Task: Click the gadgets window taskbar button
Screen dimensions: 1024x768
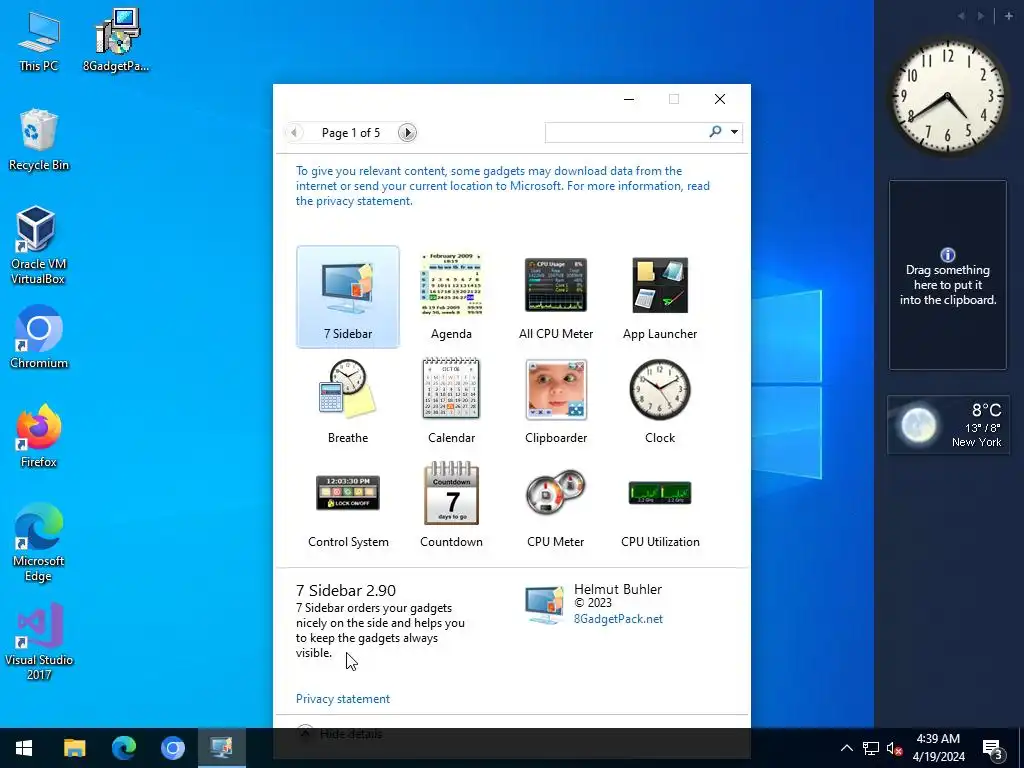Action: coord(221,748)
